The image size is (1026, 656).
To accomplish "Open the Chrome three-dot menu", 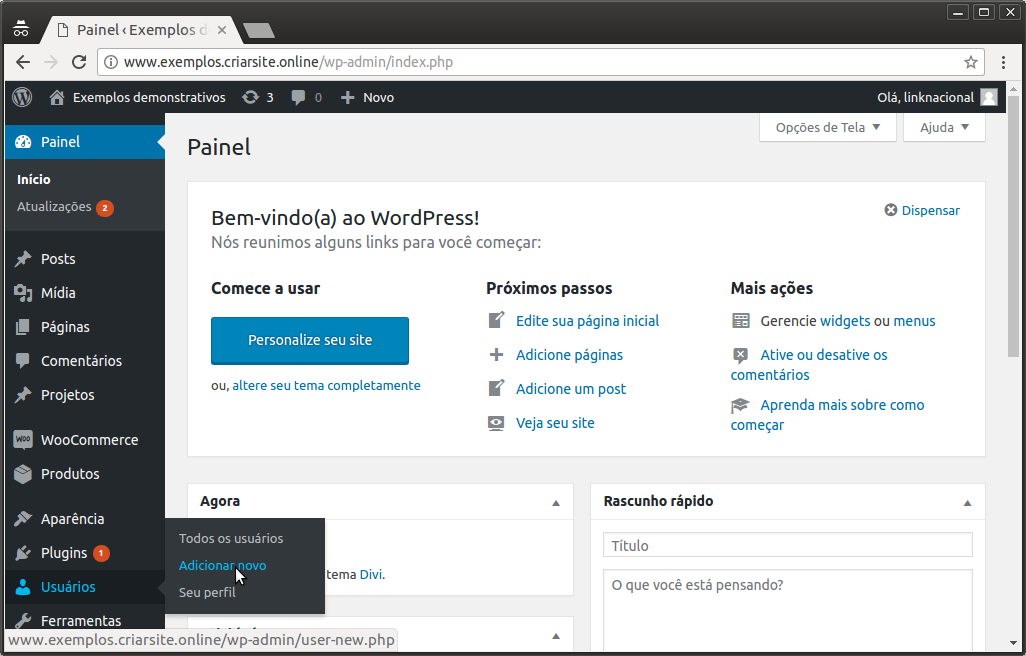I will point(1004,62).
